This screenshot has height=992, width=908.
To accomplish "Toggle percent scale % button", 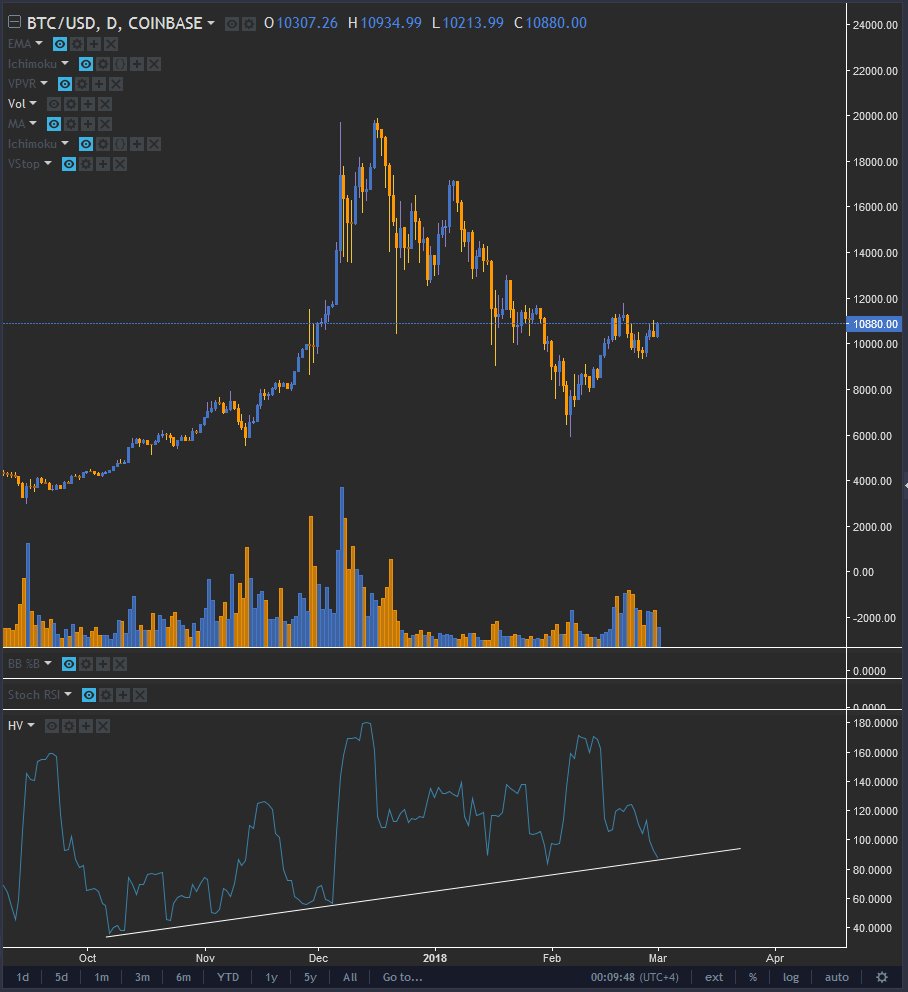I will [x=753, y=977].
